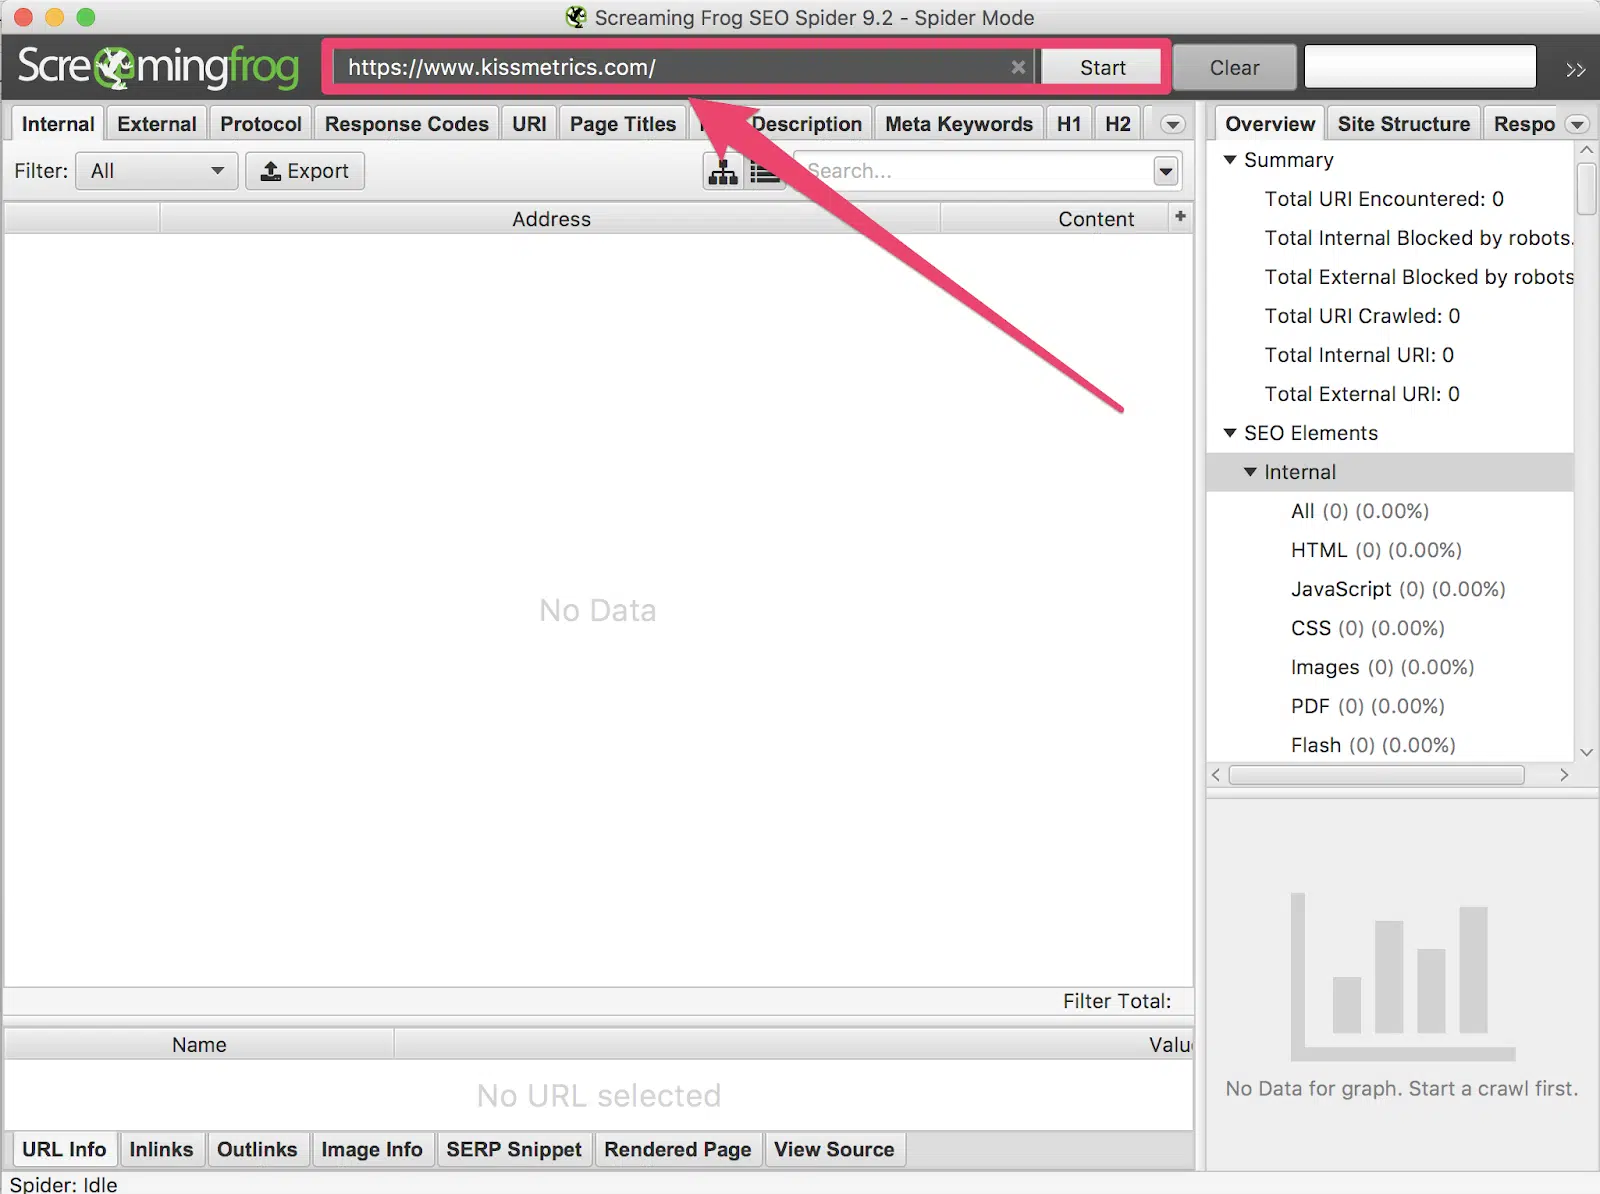Switch to the H1 tab

coord(1069,124)
